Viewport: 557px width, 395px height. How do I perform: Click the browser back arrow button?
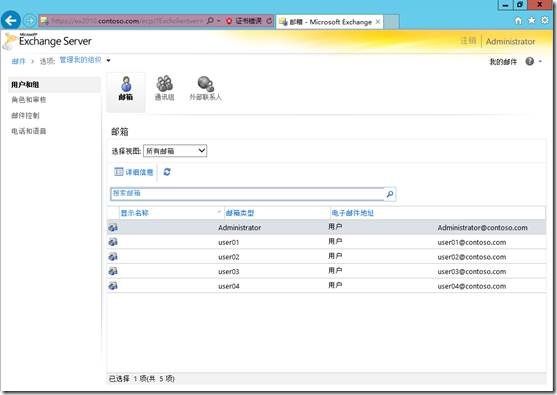point(11,21)
